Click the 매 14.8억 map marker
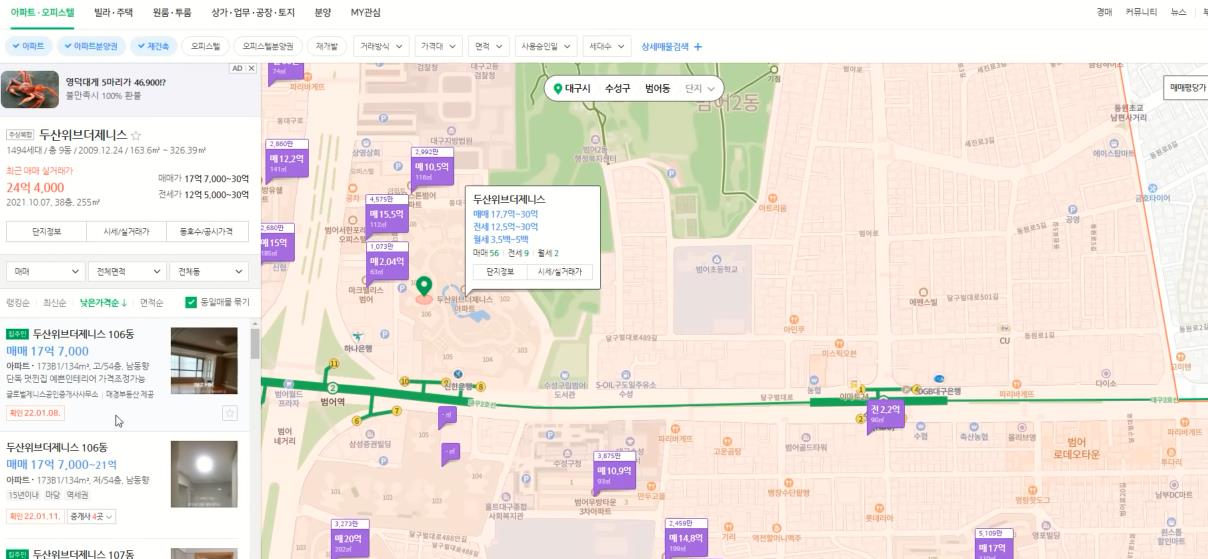 click(x=686, y=537)
